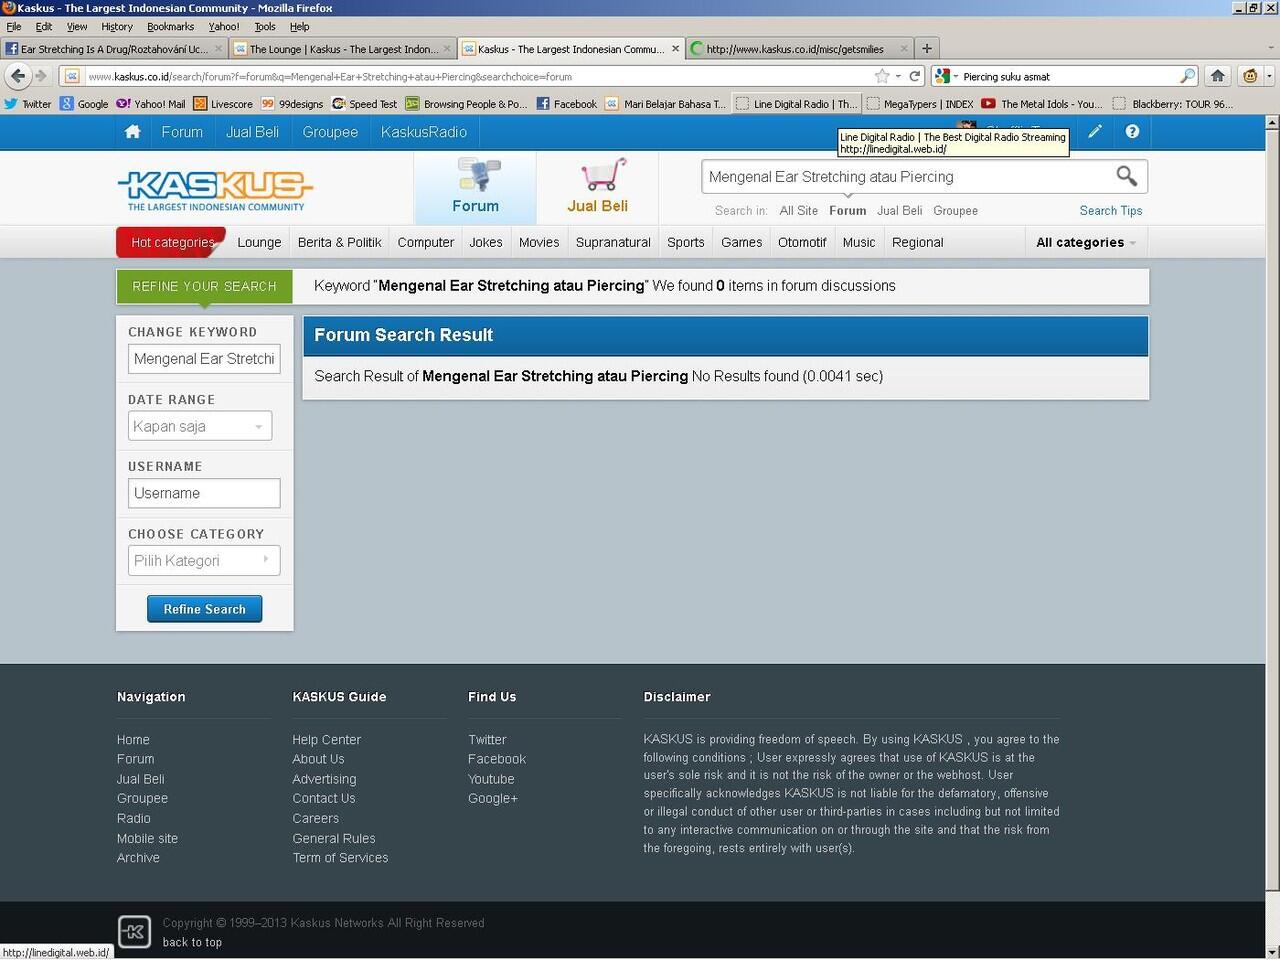This screenshot has width=1280, height=960.
Task: Click KaskusRadio in blue navigation bar
Action: click(423, 132)
